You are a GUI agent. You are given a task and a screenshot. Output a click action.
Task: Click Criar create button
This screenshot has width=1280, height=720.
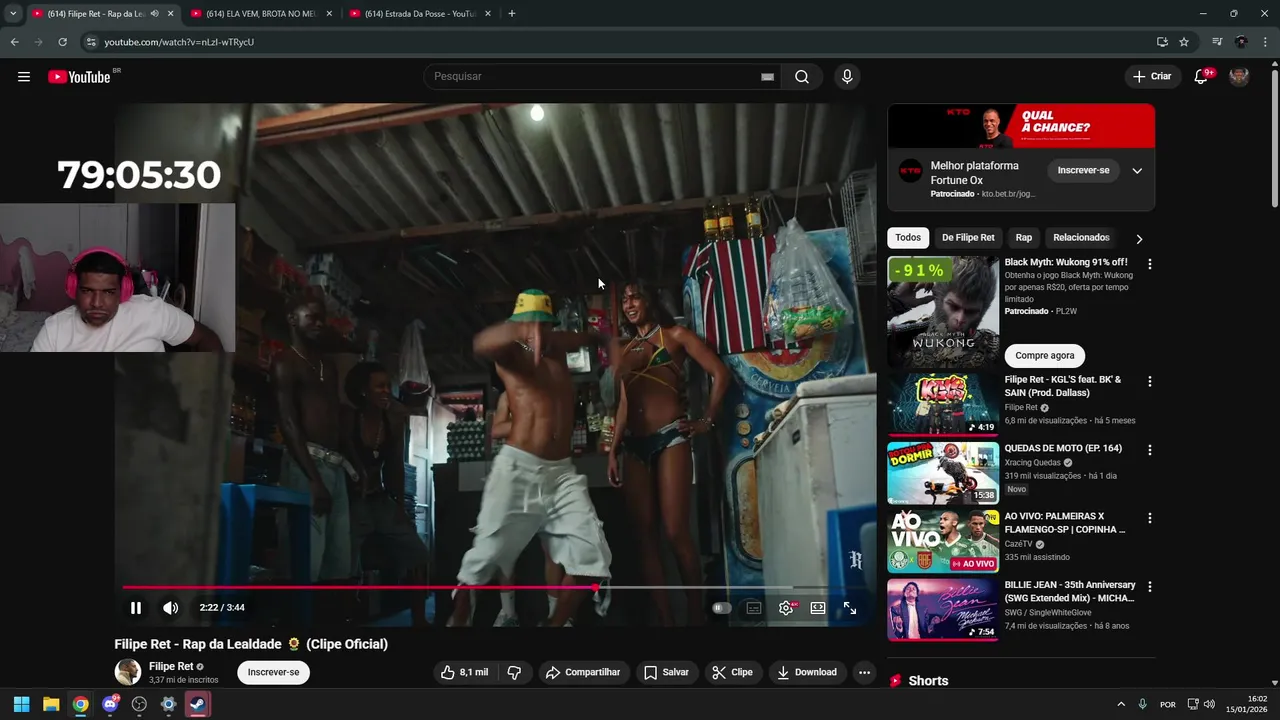coord(1152,77)
